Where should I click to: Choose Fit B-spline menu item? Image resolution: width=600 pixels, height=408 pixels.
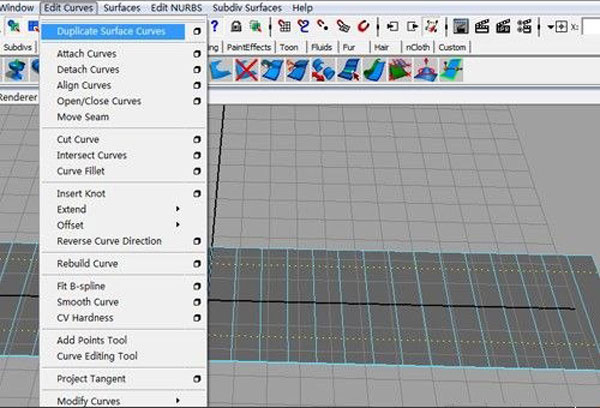pyautogui.click(x=81, y=286)
